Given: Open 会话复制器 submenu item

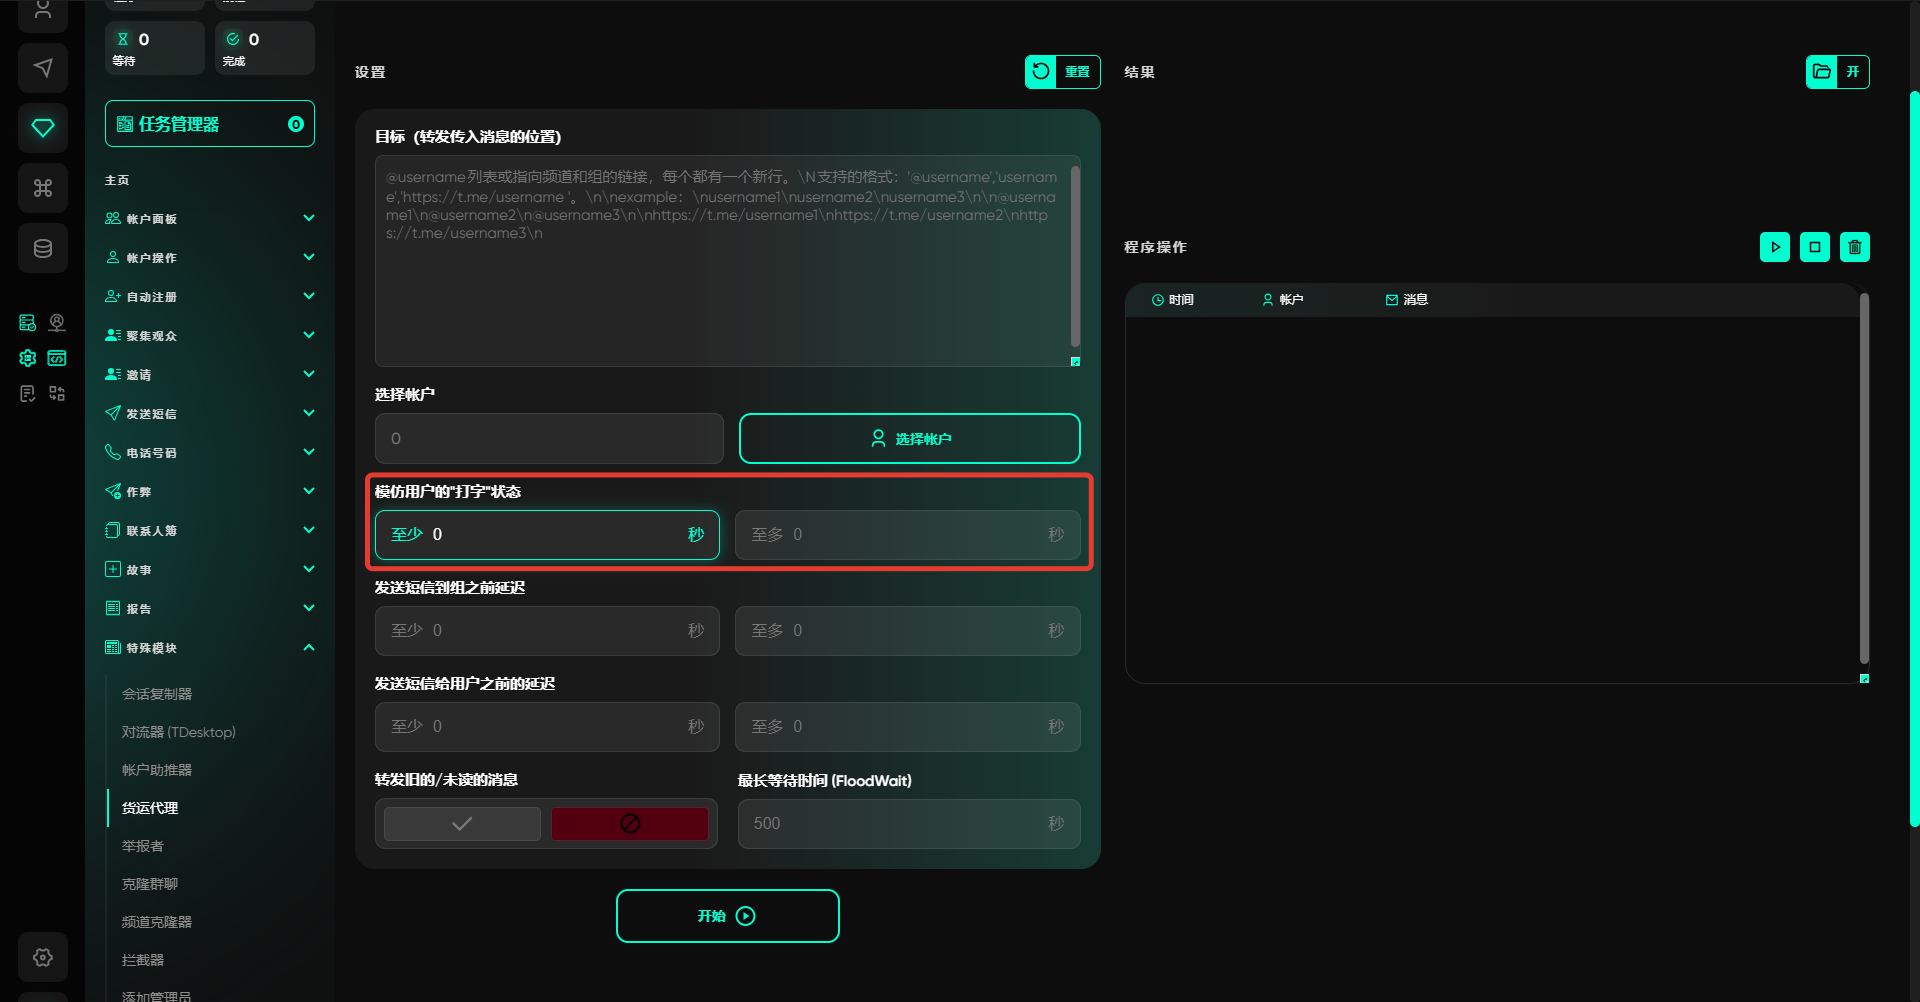Looking at the screenshot, I should point(157,694).
